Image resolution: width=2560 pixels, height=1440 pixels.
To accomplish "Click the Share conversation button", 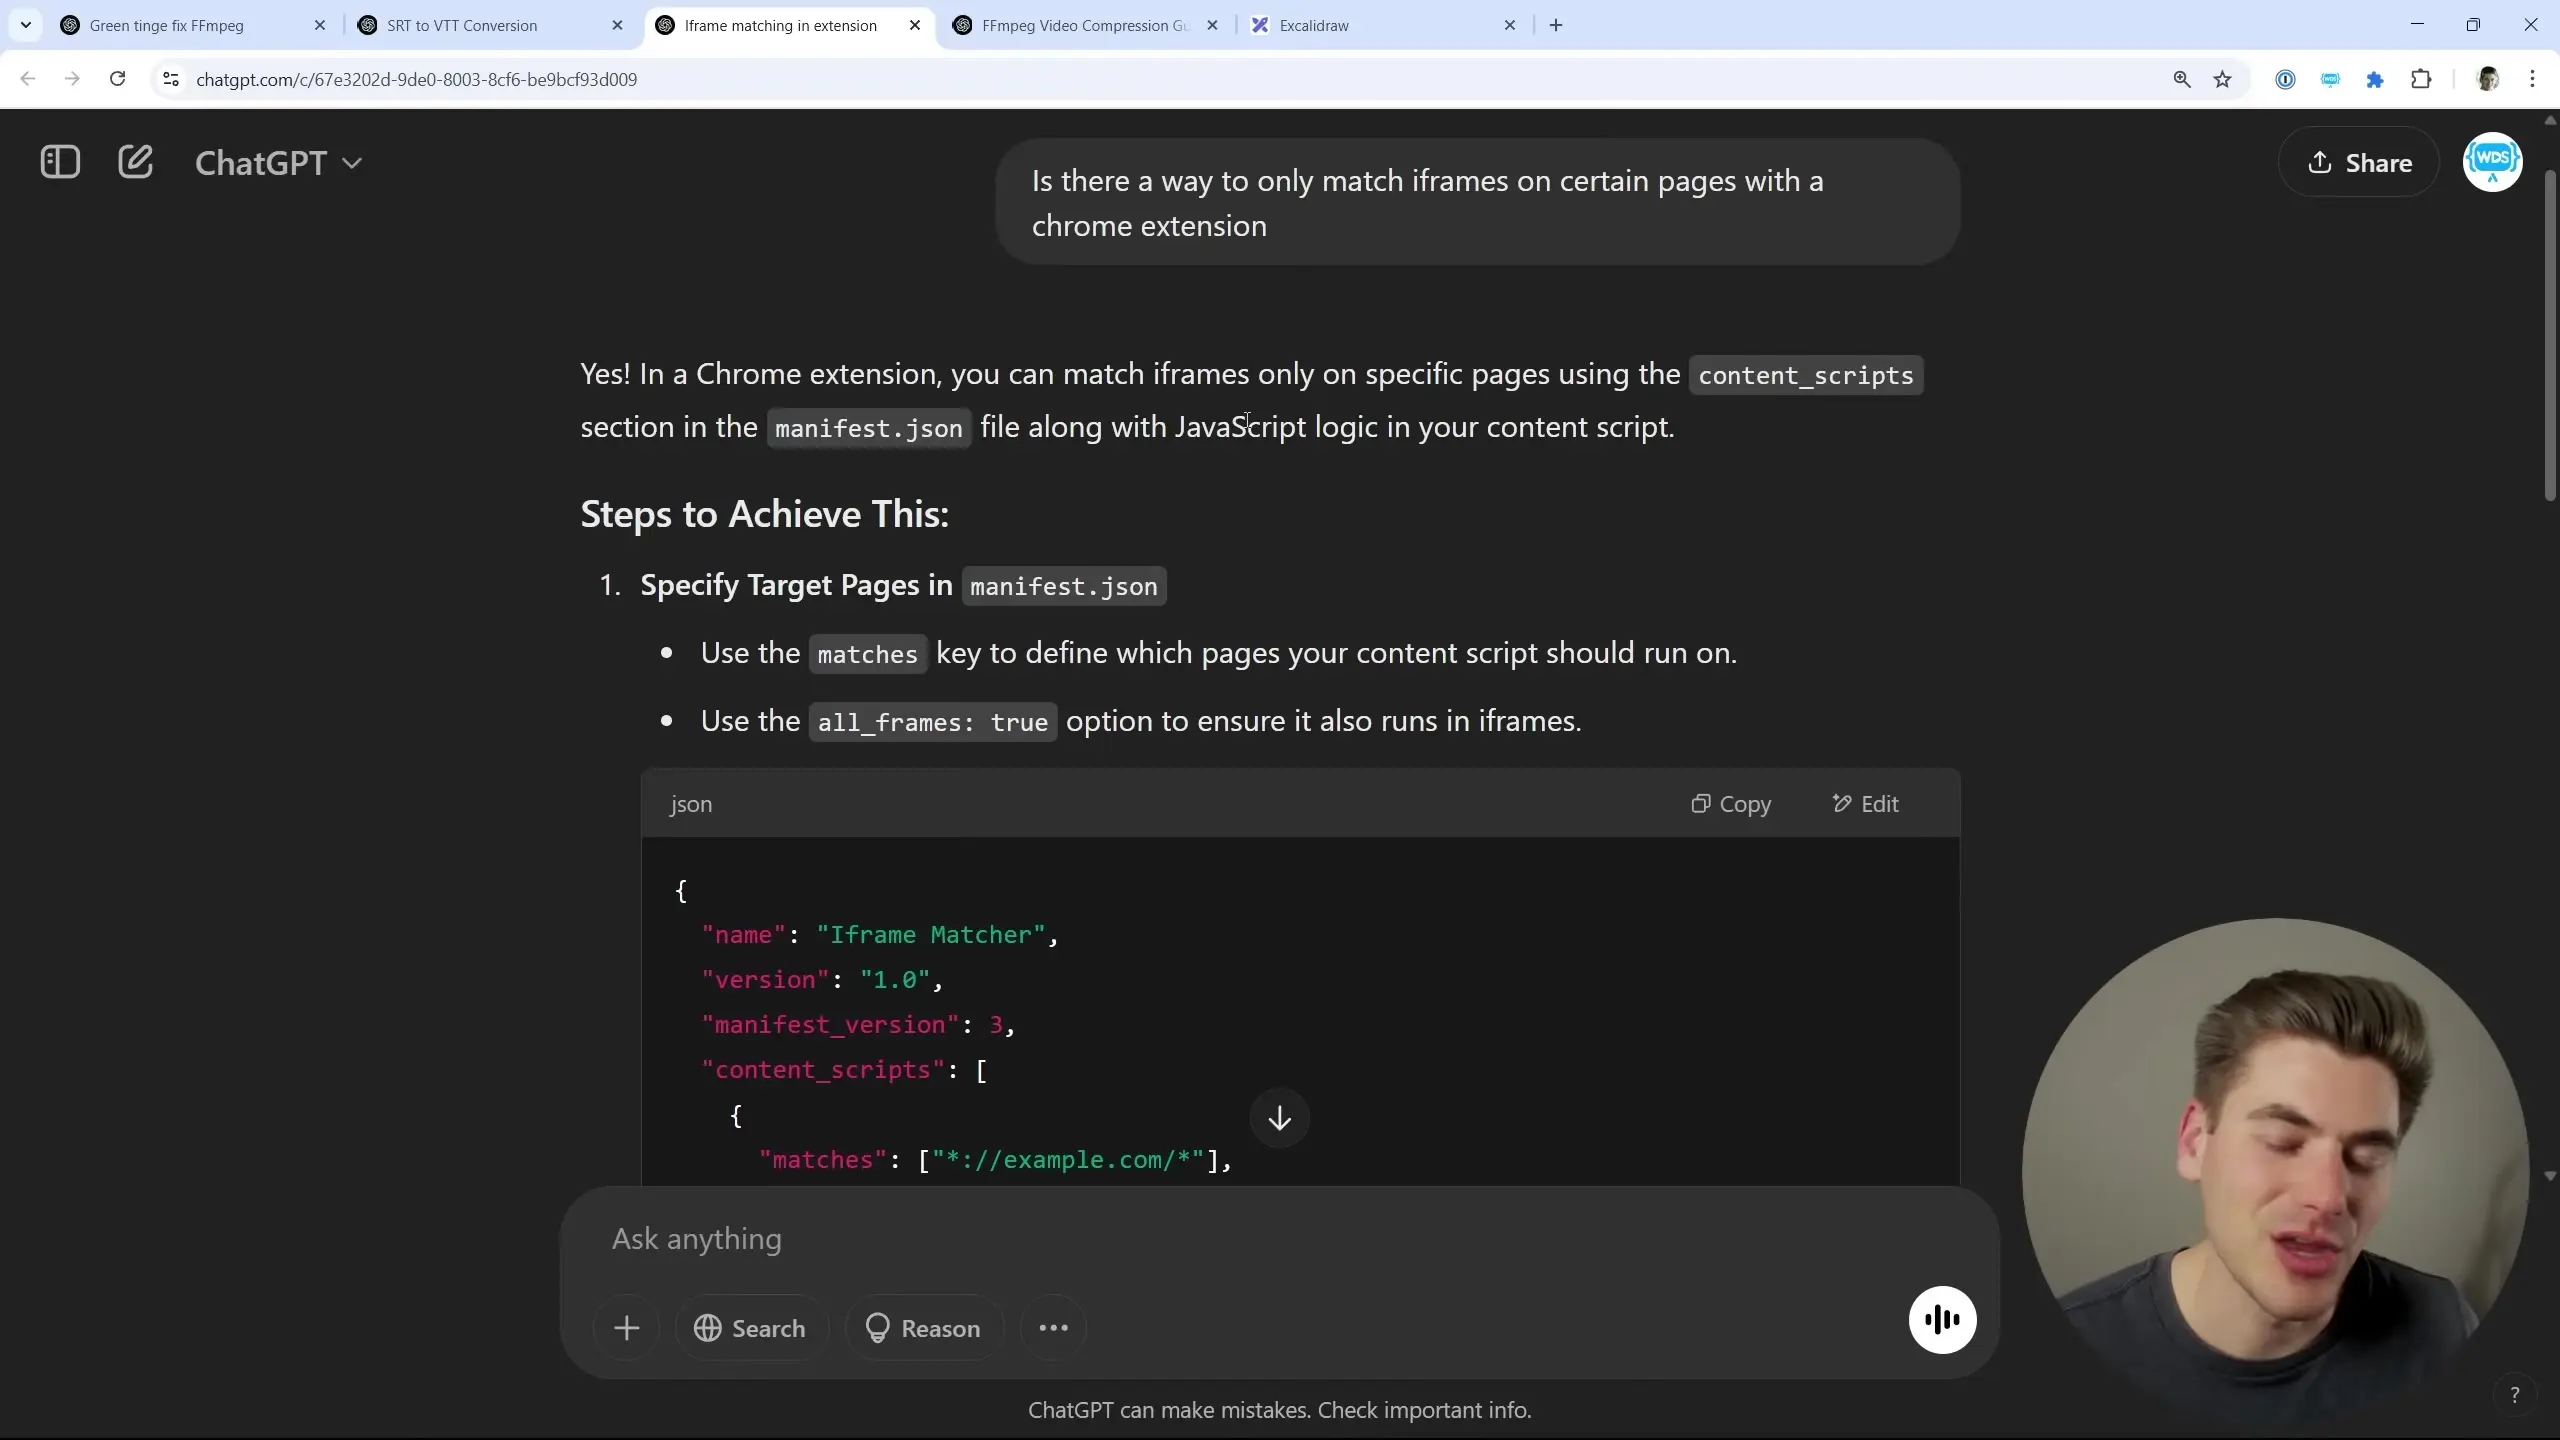I will (x=2359, y=162).
